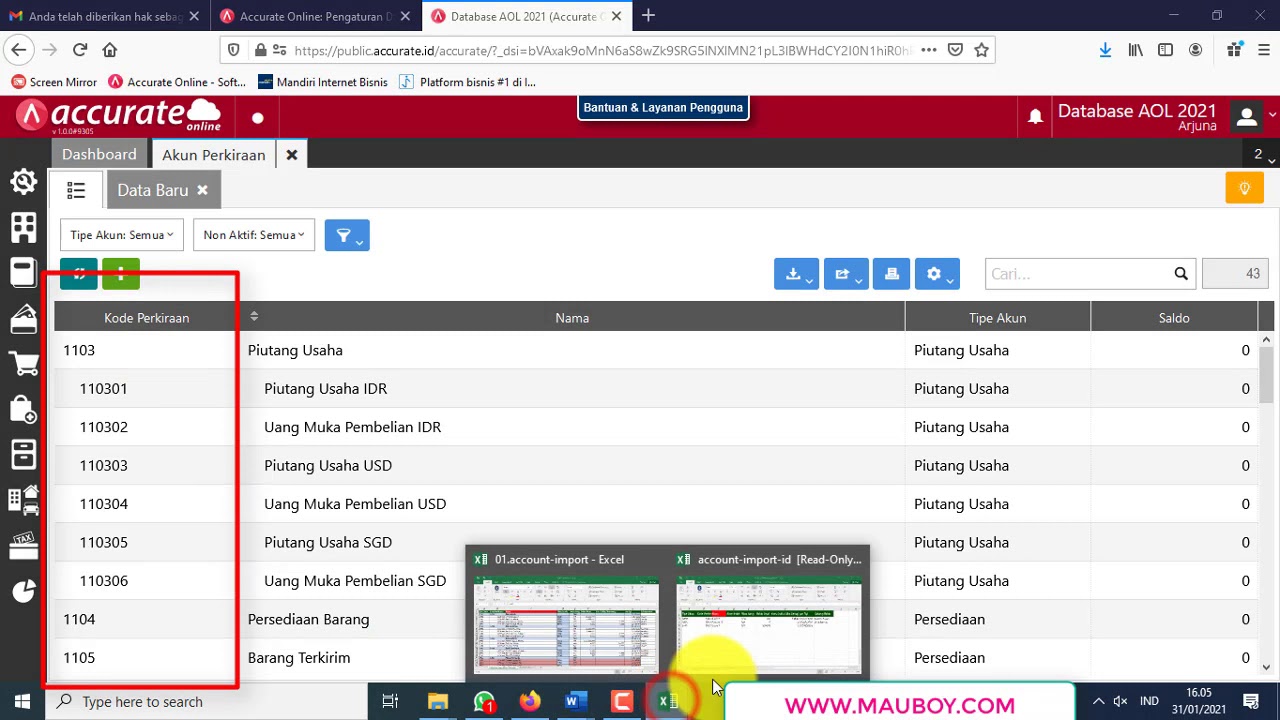Switch to Dashboard tab
This screenshot has height=720, width=1280.
coord(99,155)
